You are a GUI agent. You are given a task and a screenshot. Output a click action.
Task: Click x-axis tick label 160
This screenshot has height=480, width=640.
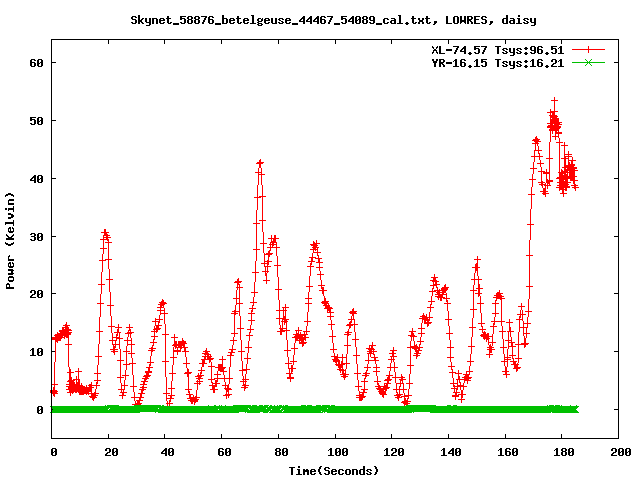tap(507, 452)
